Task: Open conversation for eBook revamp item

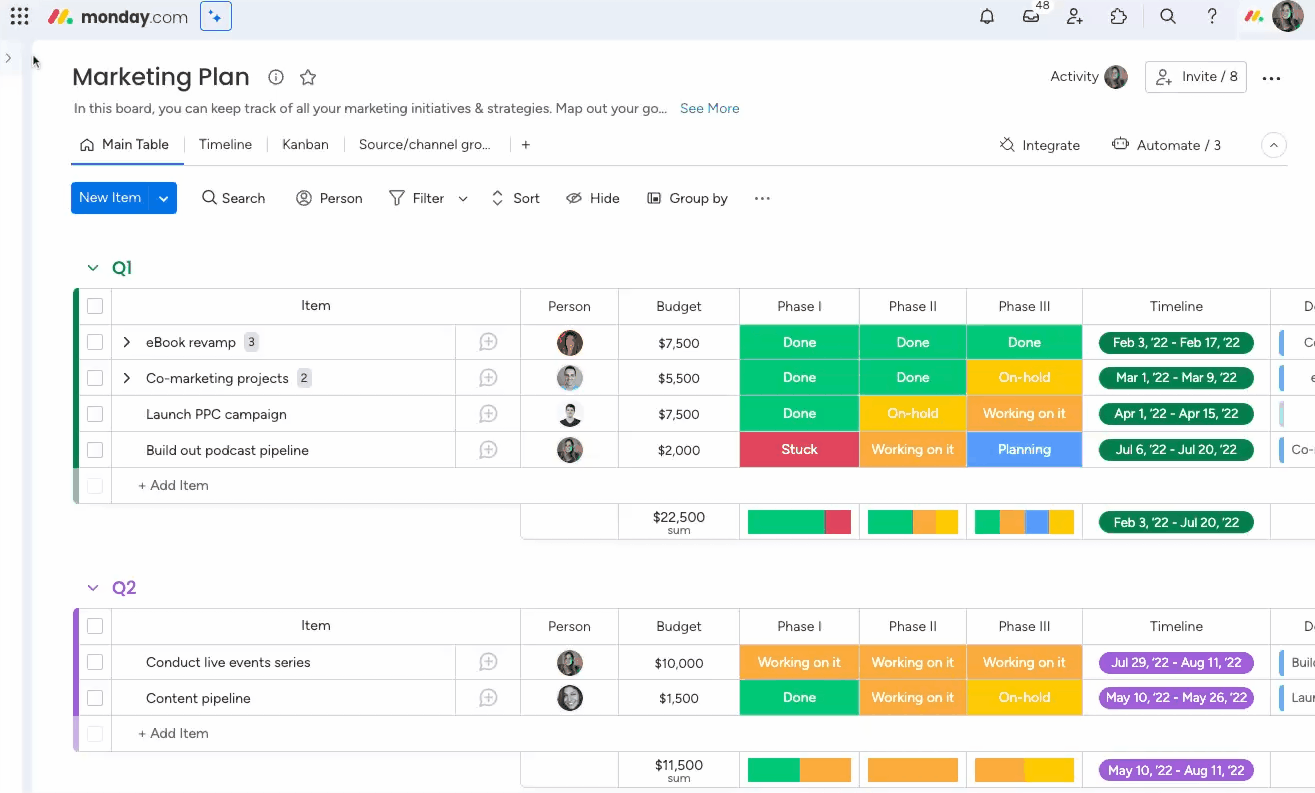Action: click(x=488, y=343)
